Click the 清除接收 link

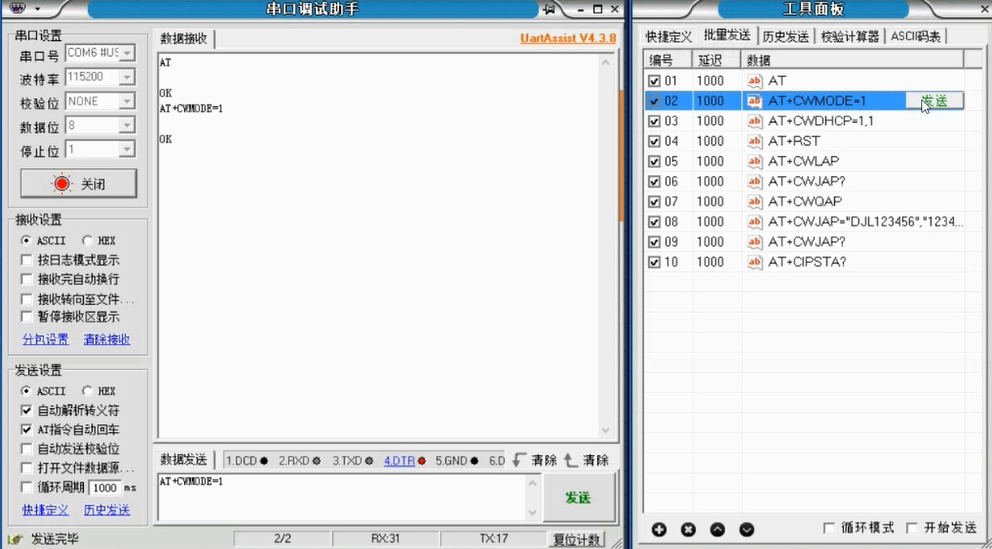[x=106, y=340]
